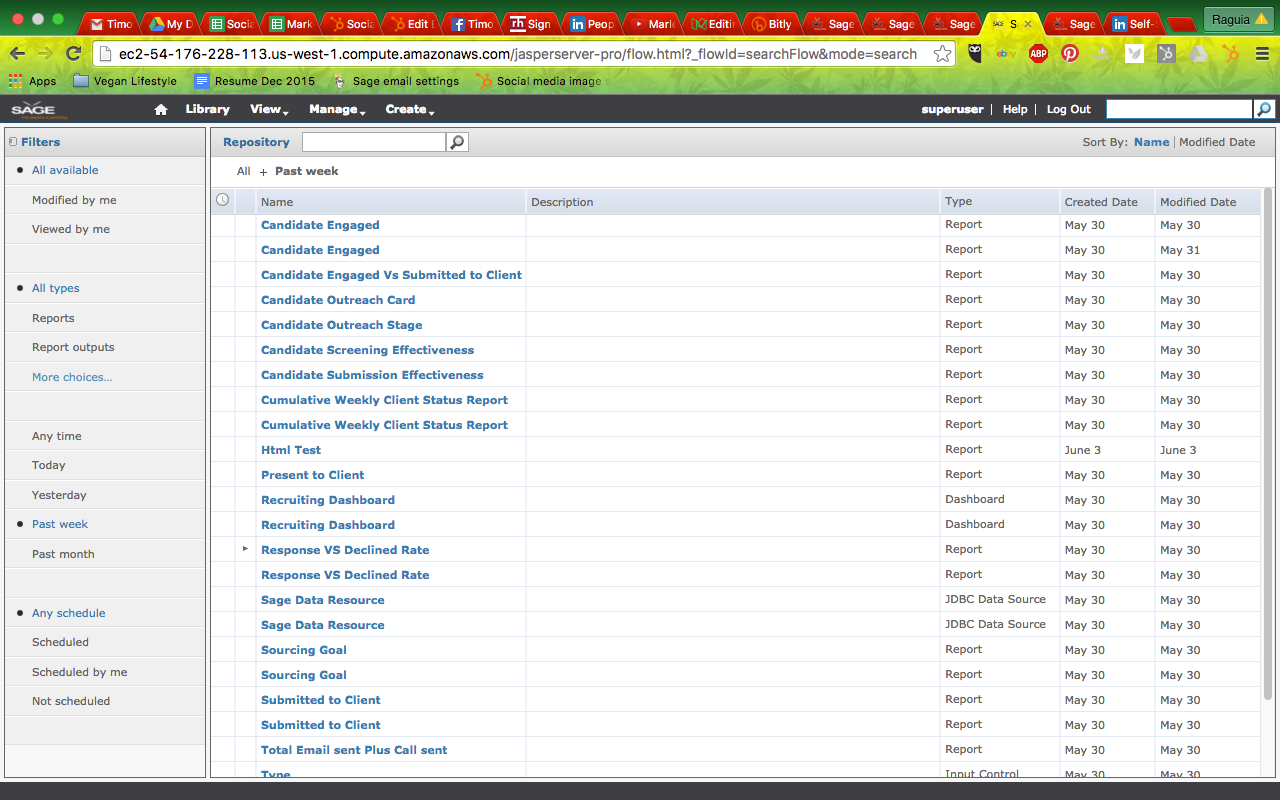Open the Google Drive extension
The height and width of the screenshot is (800, 1280).
click(1198, 54)
